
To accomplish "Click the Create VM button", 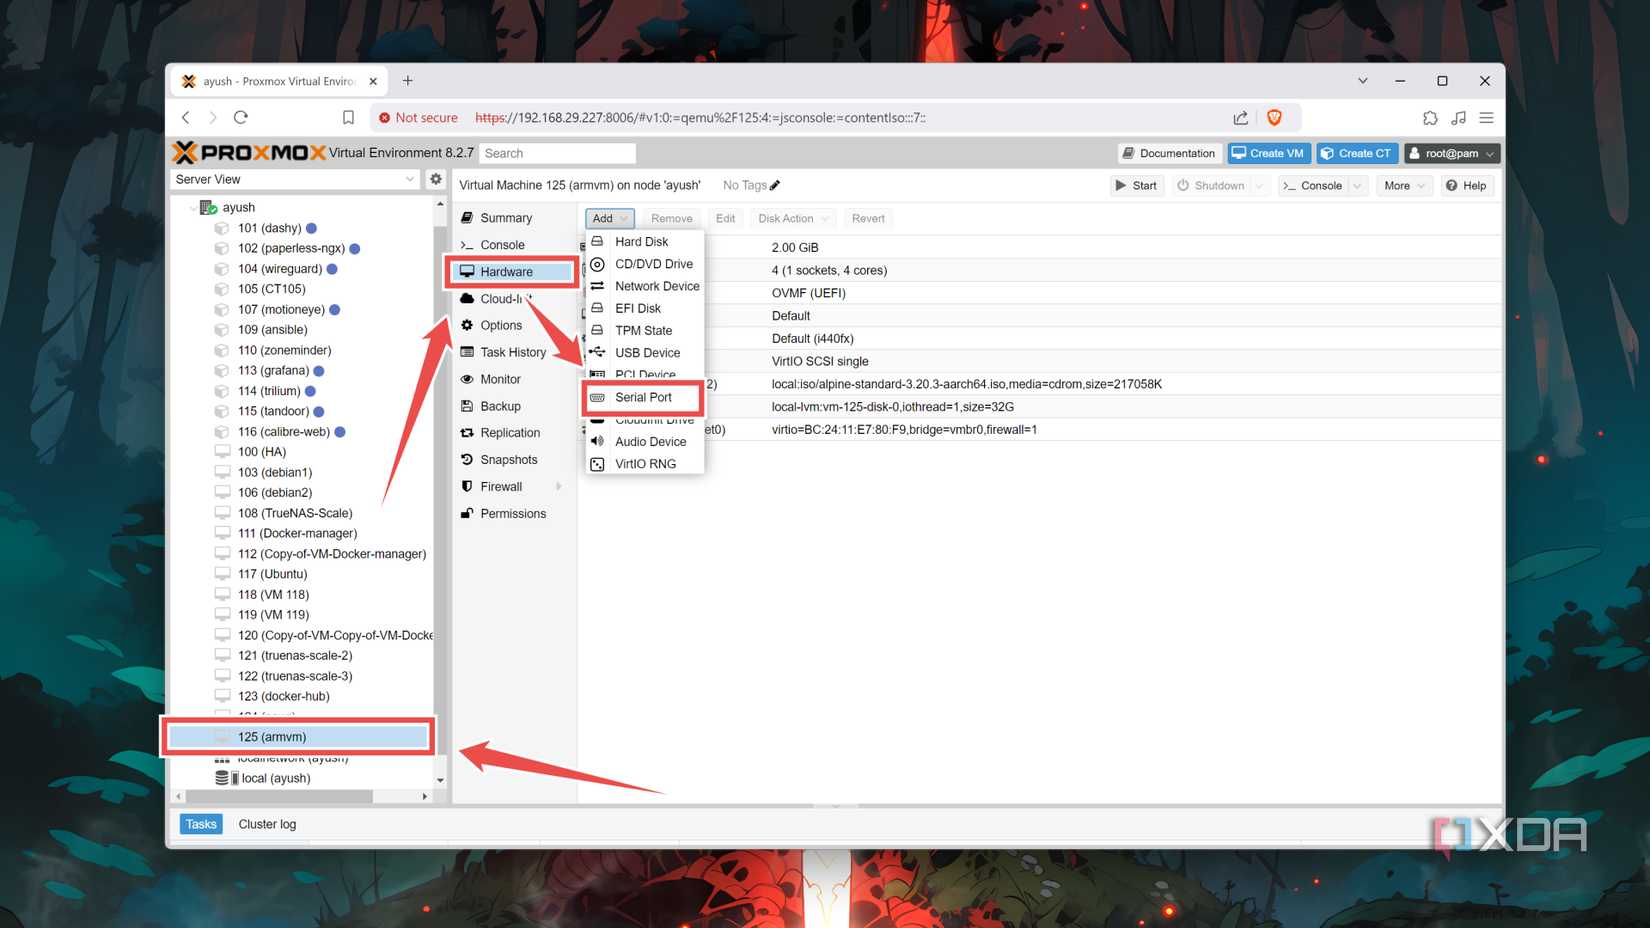I will pos(1268,153).
